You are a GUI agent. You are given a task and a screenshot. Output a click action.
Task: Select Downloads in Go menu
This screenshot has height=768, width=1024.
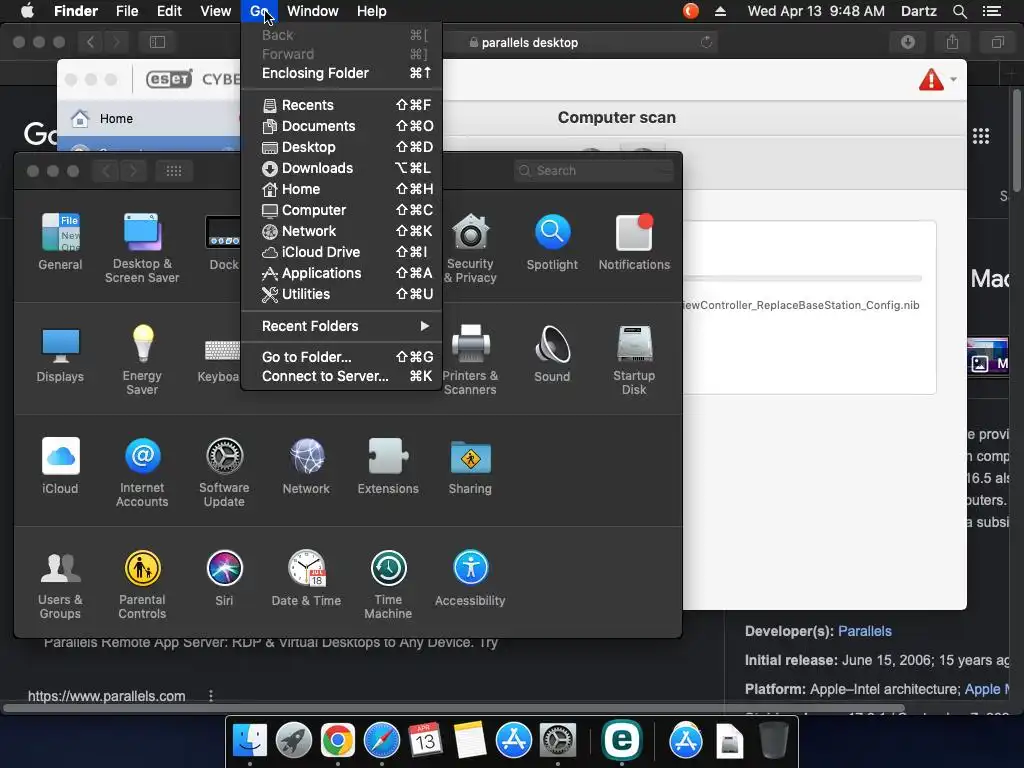coord(342,168)
